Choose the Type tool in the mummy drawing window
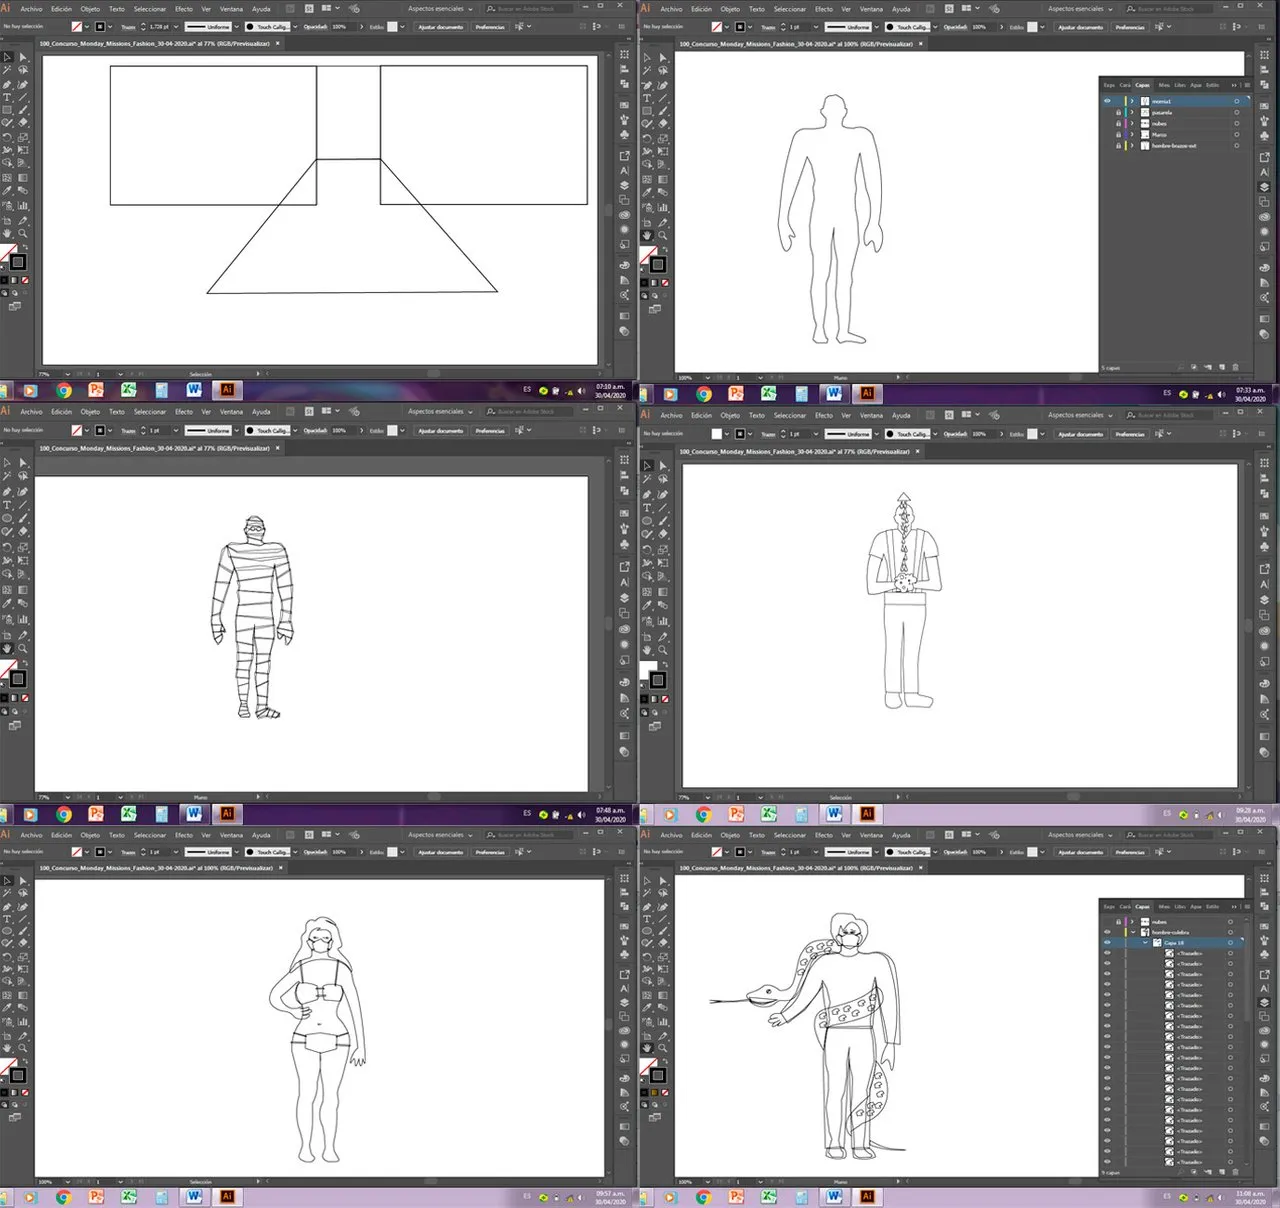The height and width of the screenshot is (1208, 1280). (7, 505)
